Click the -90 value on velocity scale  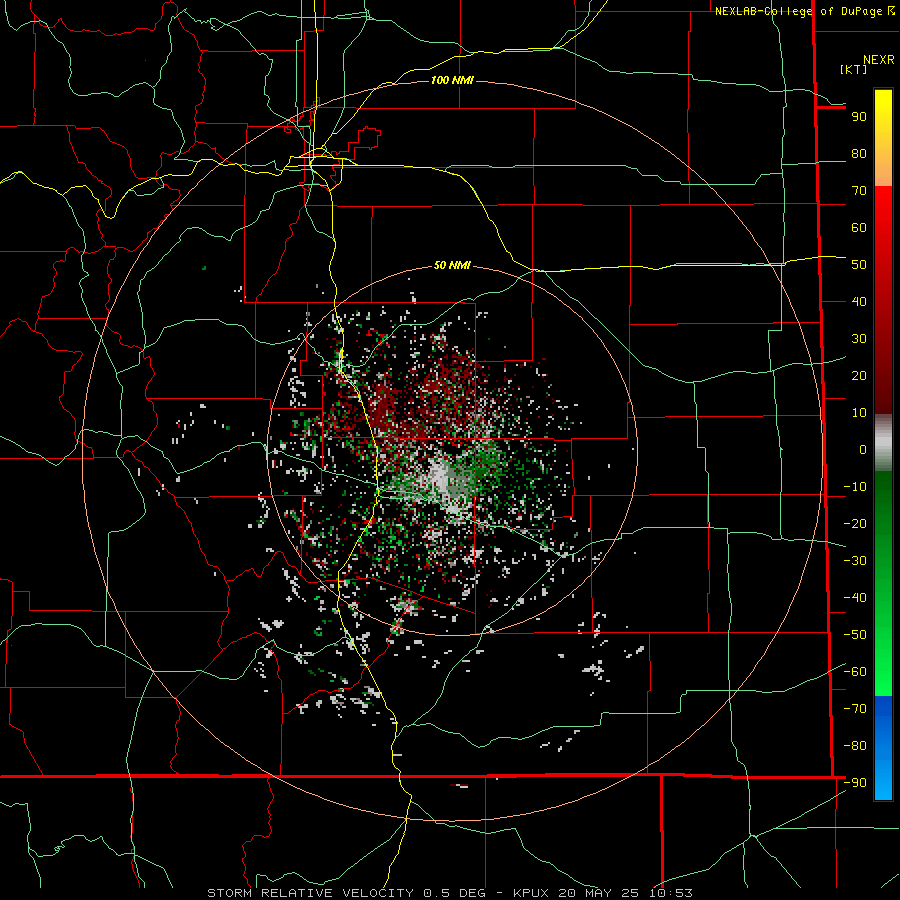(855, 783)
